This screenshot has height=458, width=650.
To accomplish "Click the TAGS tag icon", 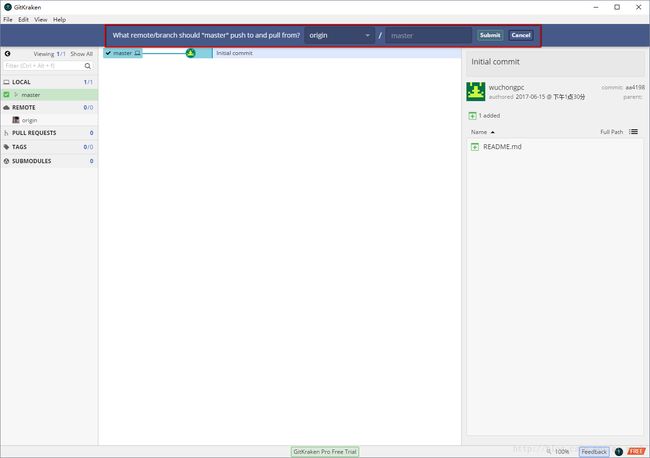I will click(x=6, y=147).
